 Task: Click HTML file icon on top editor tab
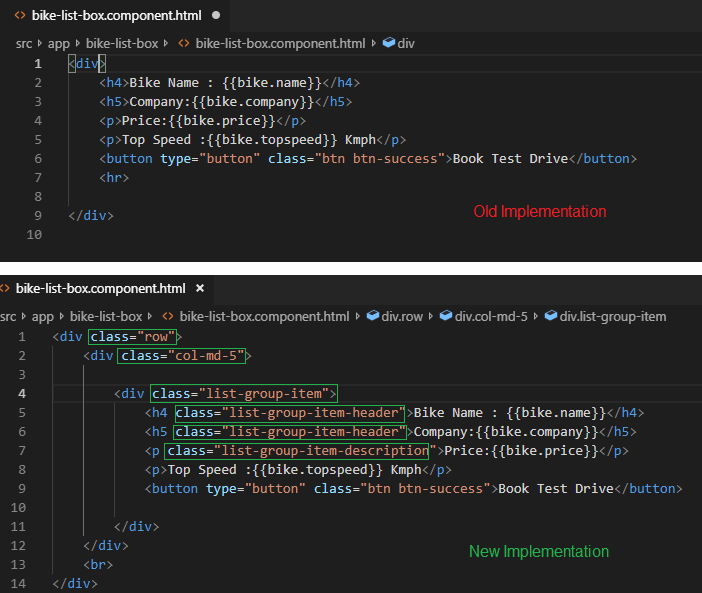tap(19, 16)
